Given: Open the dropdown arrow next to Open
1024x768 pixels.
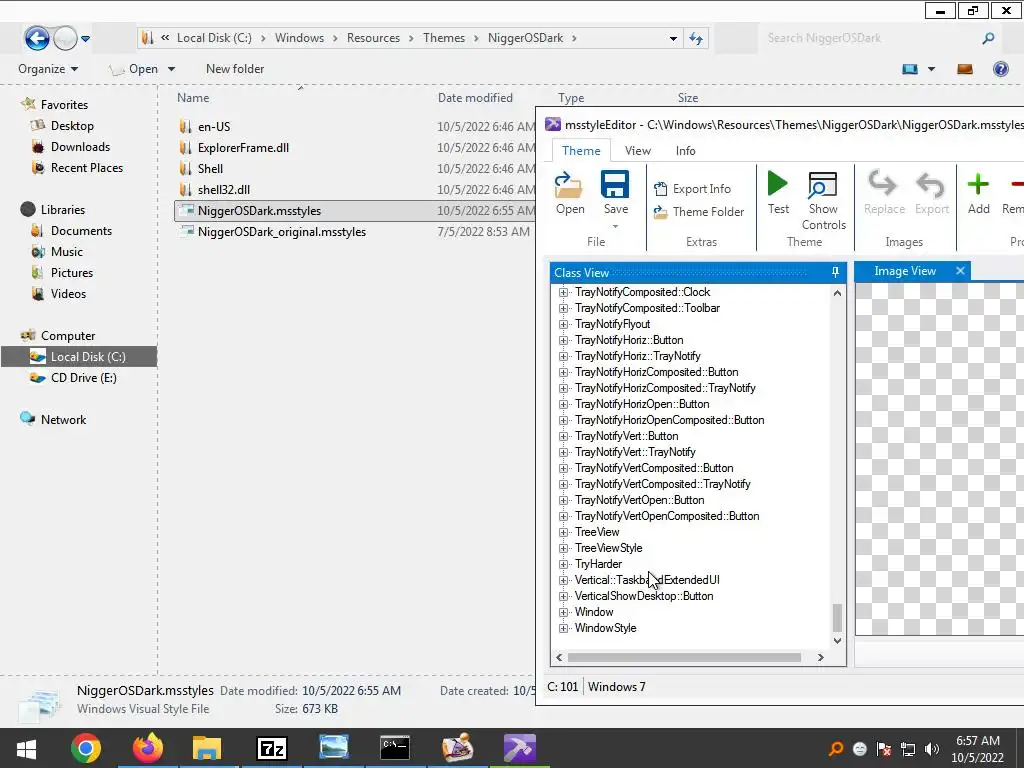Looking at the screenshot, I should pos(171,69).
